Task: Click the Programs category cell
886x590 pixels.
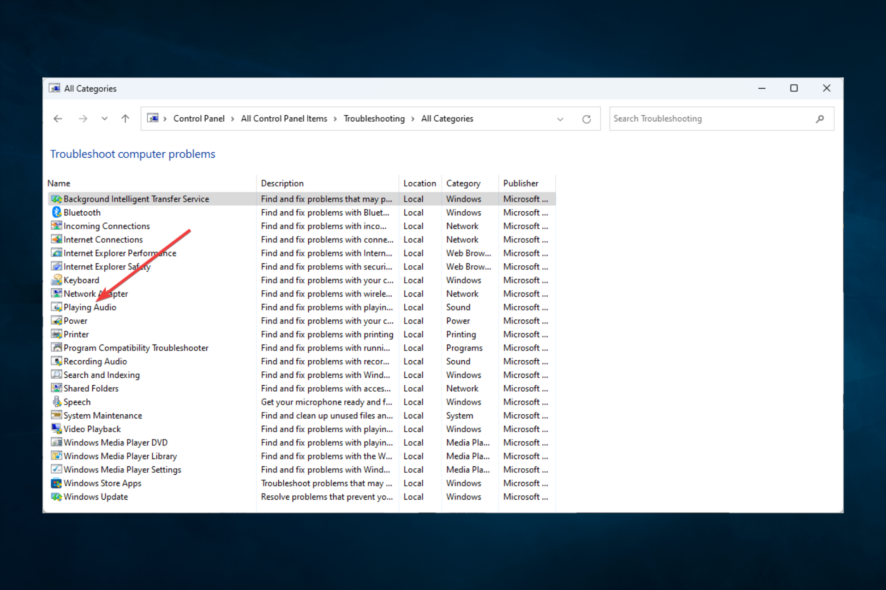Action: [x=464, y=348]
